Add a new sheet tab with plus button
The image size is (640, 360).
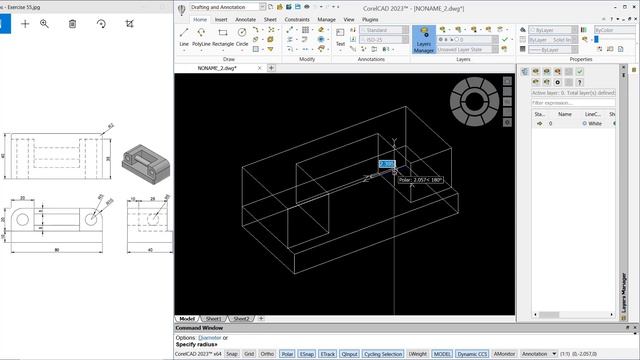click(x=261, y=318)
